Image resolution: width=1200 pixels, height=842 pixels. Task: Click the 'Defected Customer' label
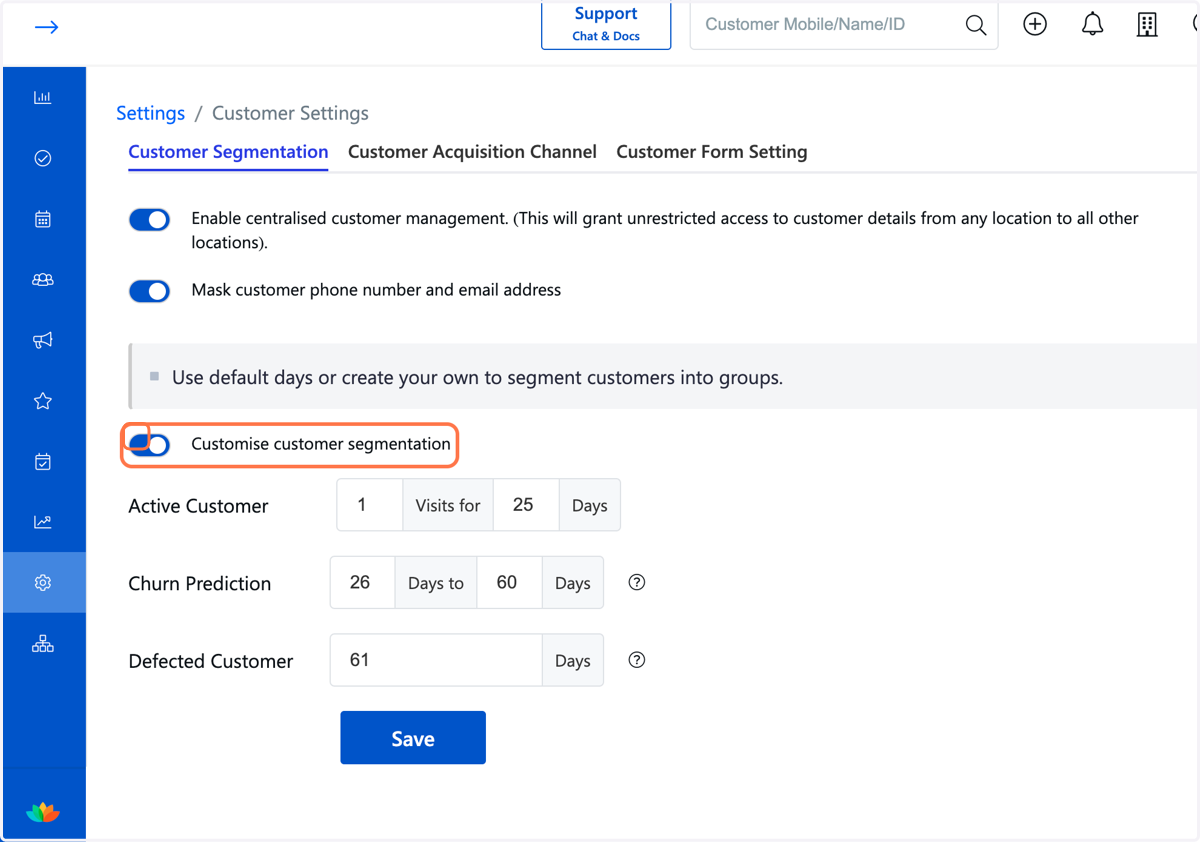pyautogui.click(x=211, y=661)
